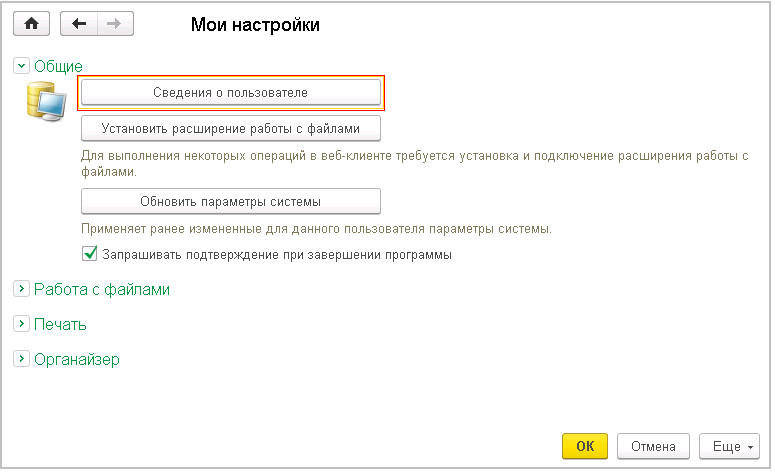Click the Печать section title
Screen dimensions: 775x473
point(60,324)
